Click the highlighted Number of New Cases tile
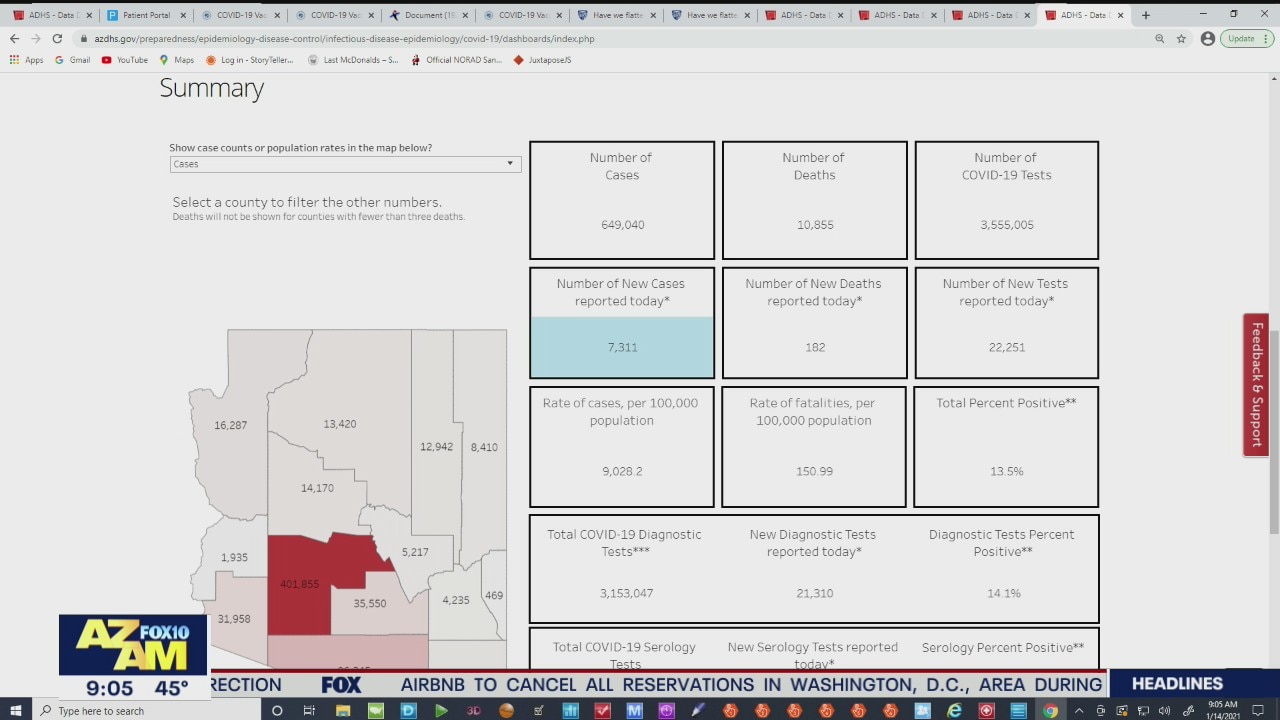 [x=622, y=347]
